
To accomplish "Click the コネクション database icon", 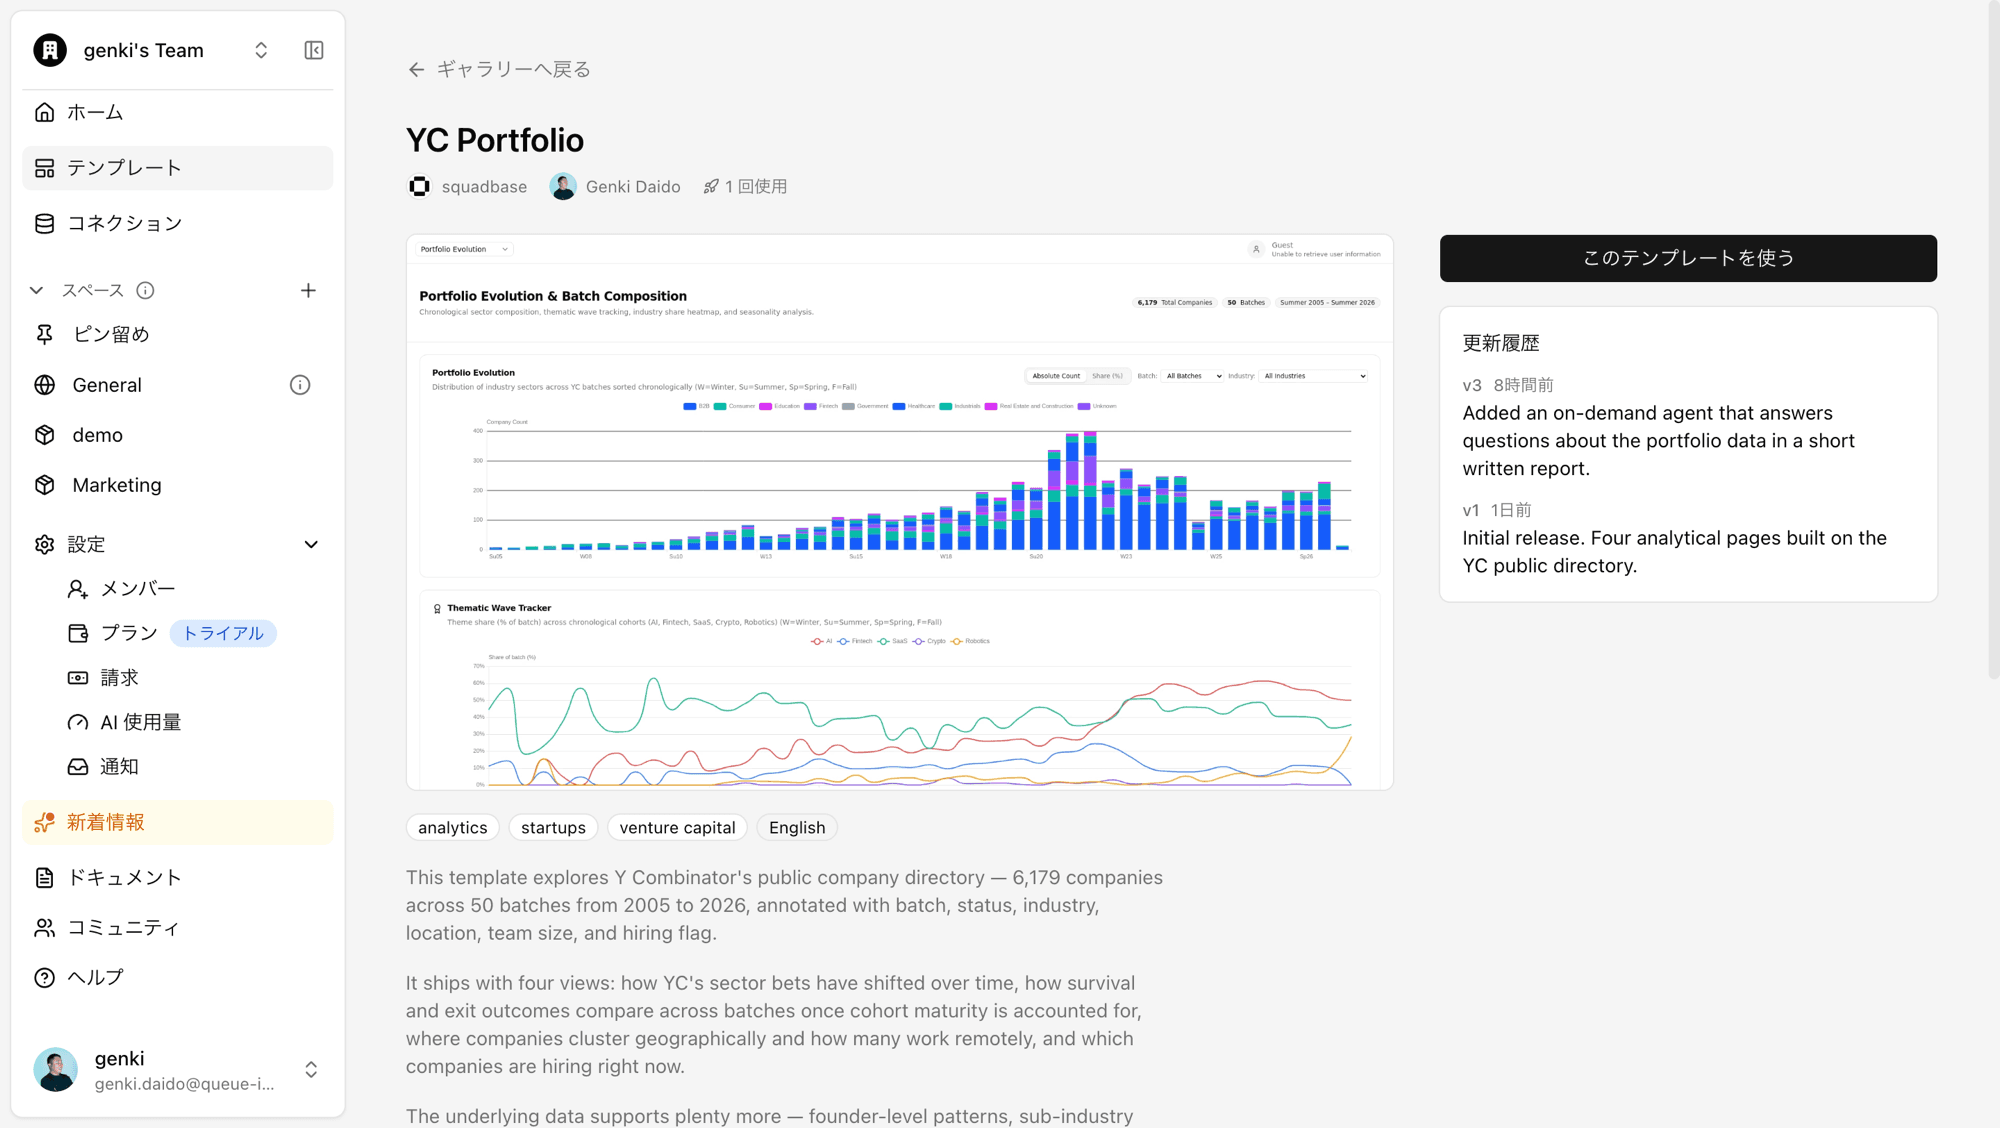I will (x=45, y=223).
